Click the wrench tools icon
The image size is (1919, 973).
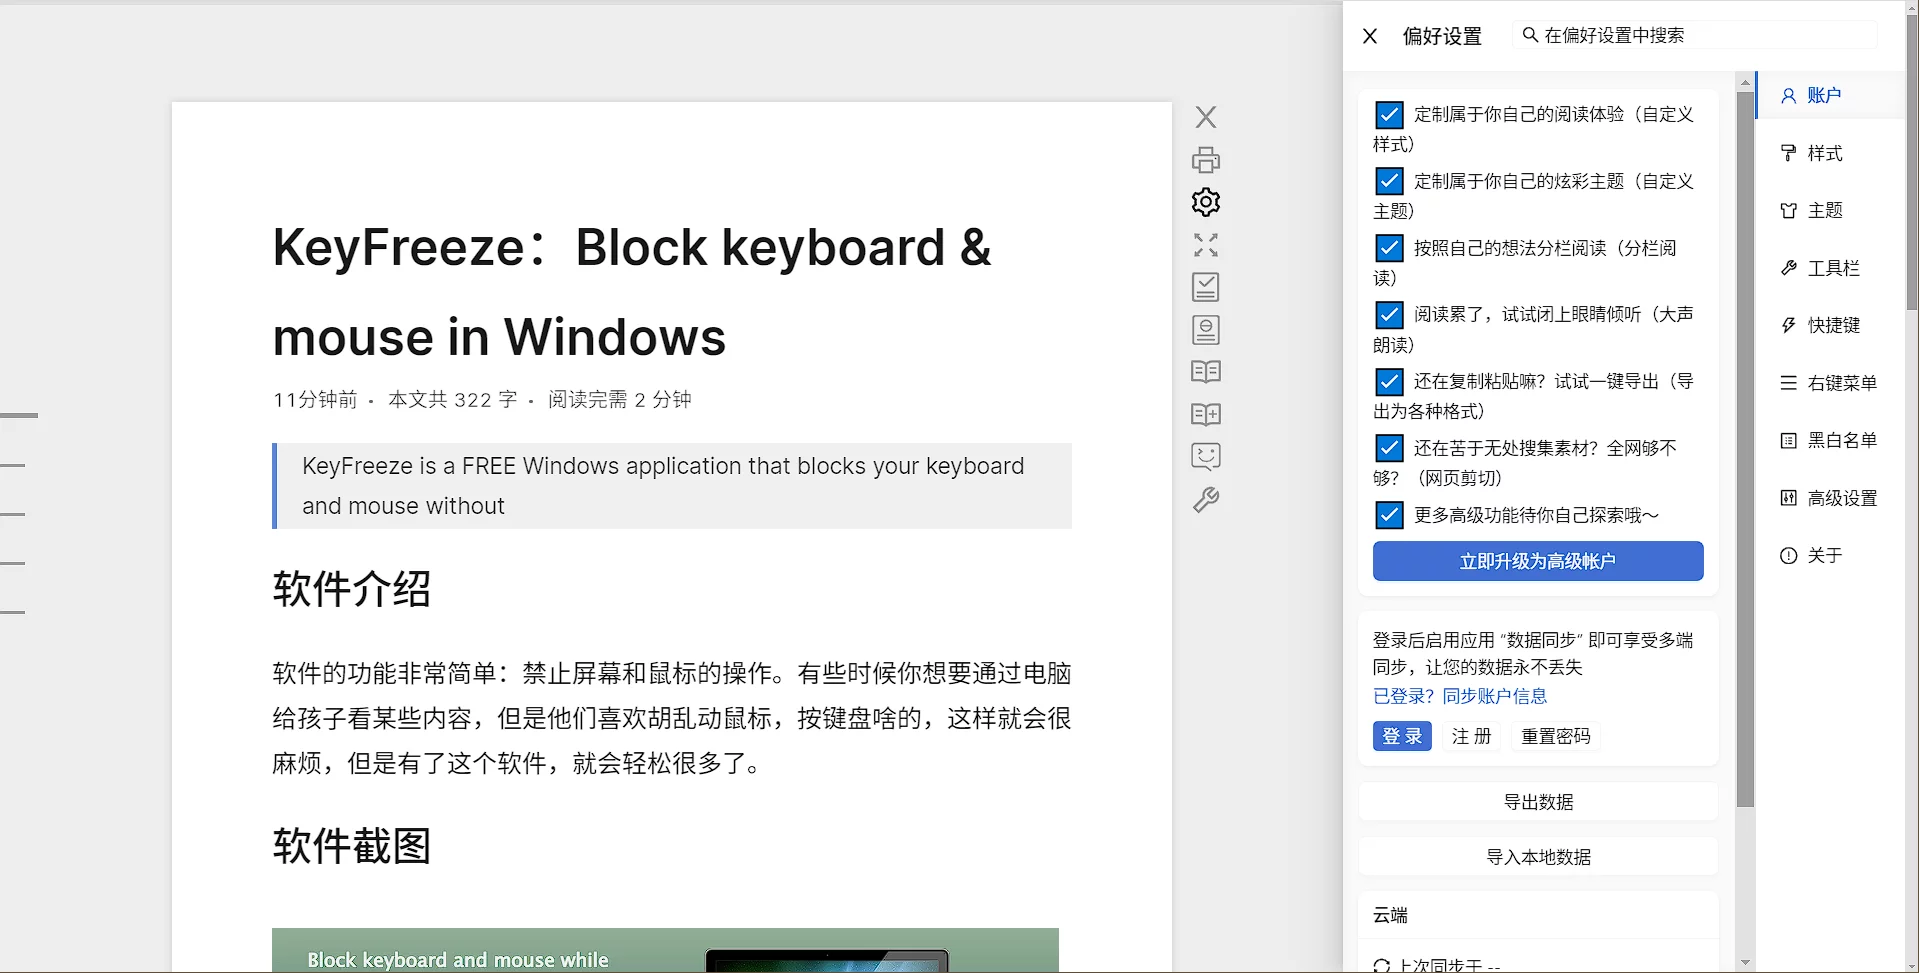(1205, 500)
